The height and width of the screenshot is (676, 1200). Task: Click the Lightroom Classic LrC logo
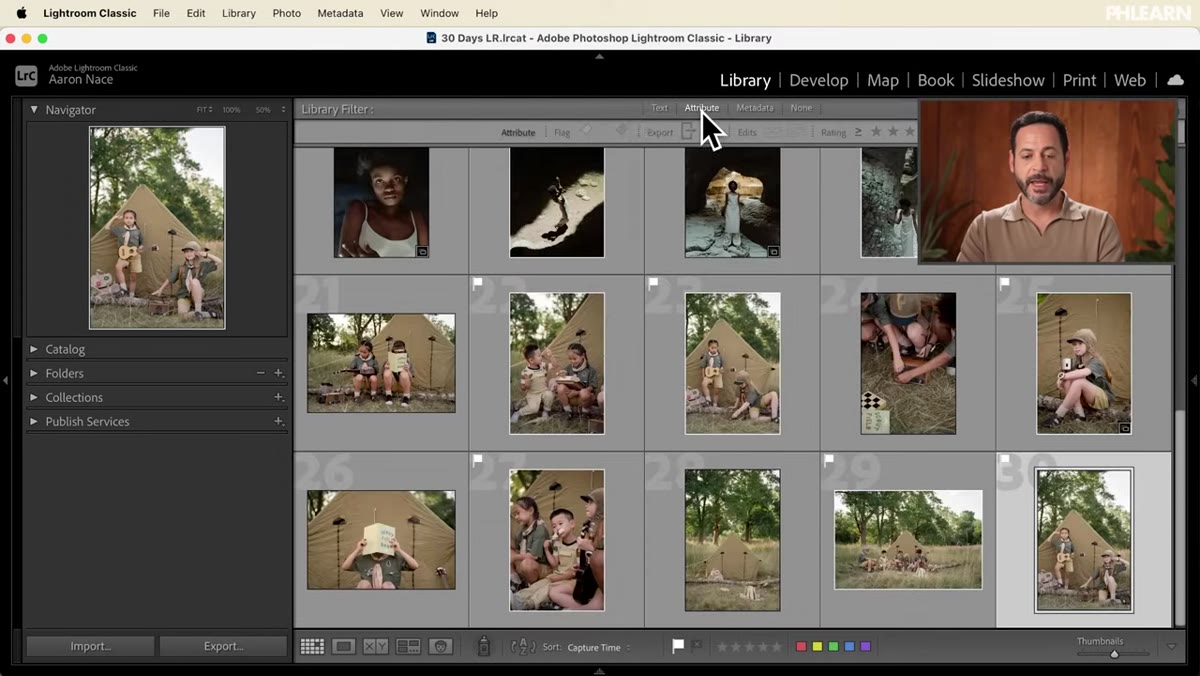coord(27,75)
